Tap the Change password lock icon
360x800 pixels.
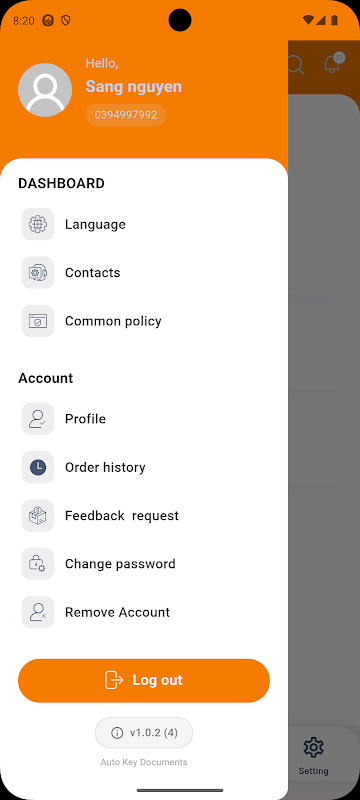pos(38,564)
